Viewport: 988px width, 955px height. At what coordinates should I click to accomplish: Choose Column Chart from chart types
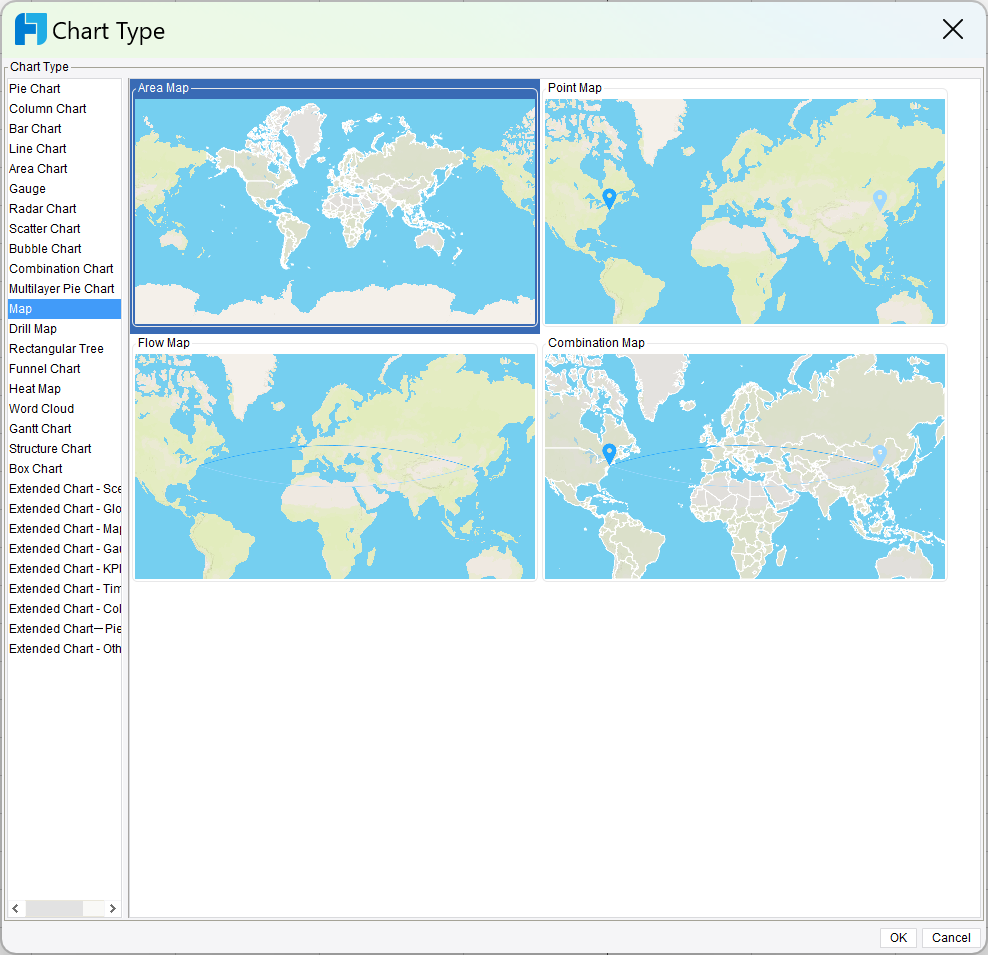click(48, 109)
